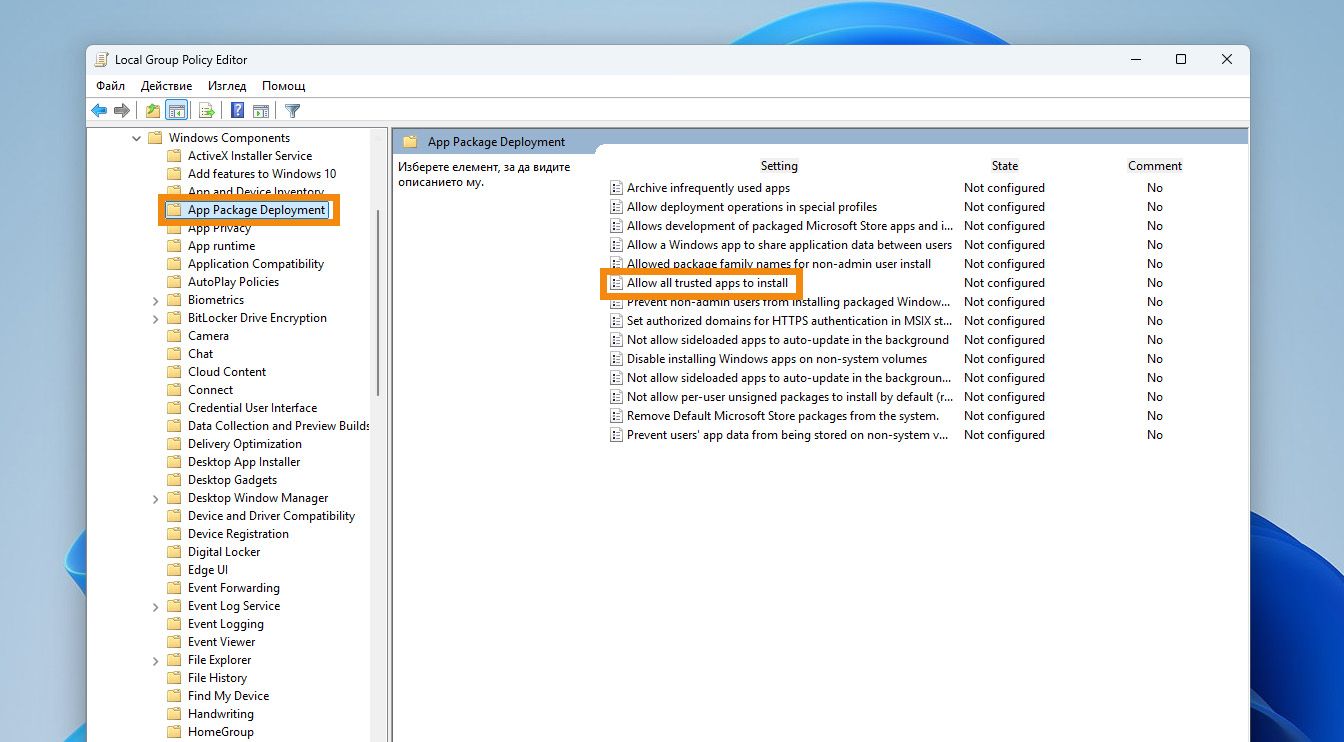Select Edge UI in the tree

pyautogui.click(x=208, y=570)
